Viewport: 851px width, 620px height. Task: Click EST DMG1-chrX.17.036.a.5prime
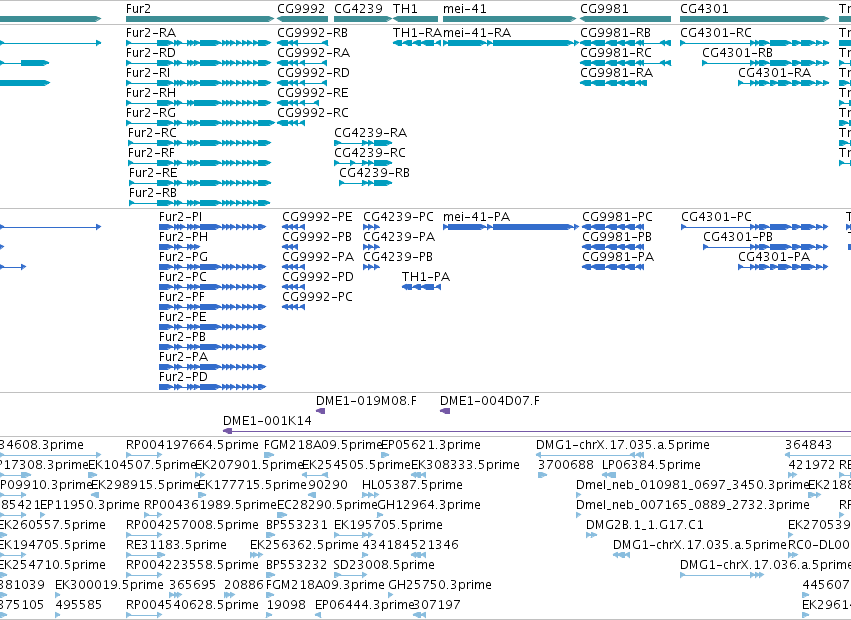[x=722, y=575]
